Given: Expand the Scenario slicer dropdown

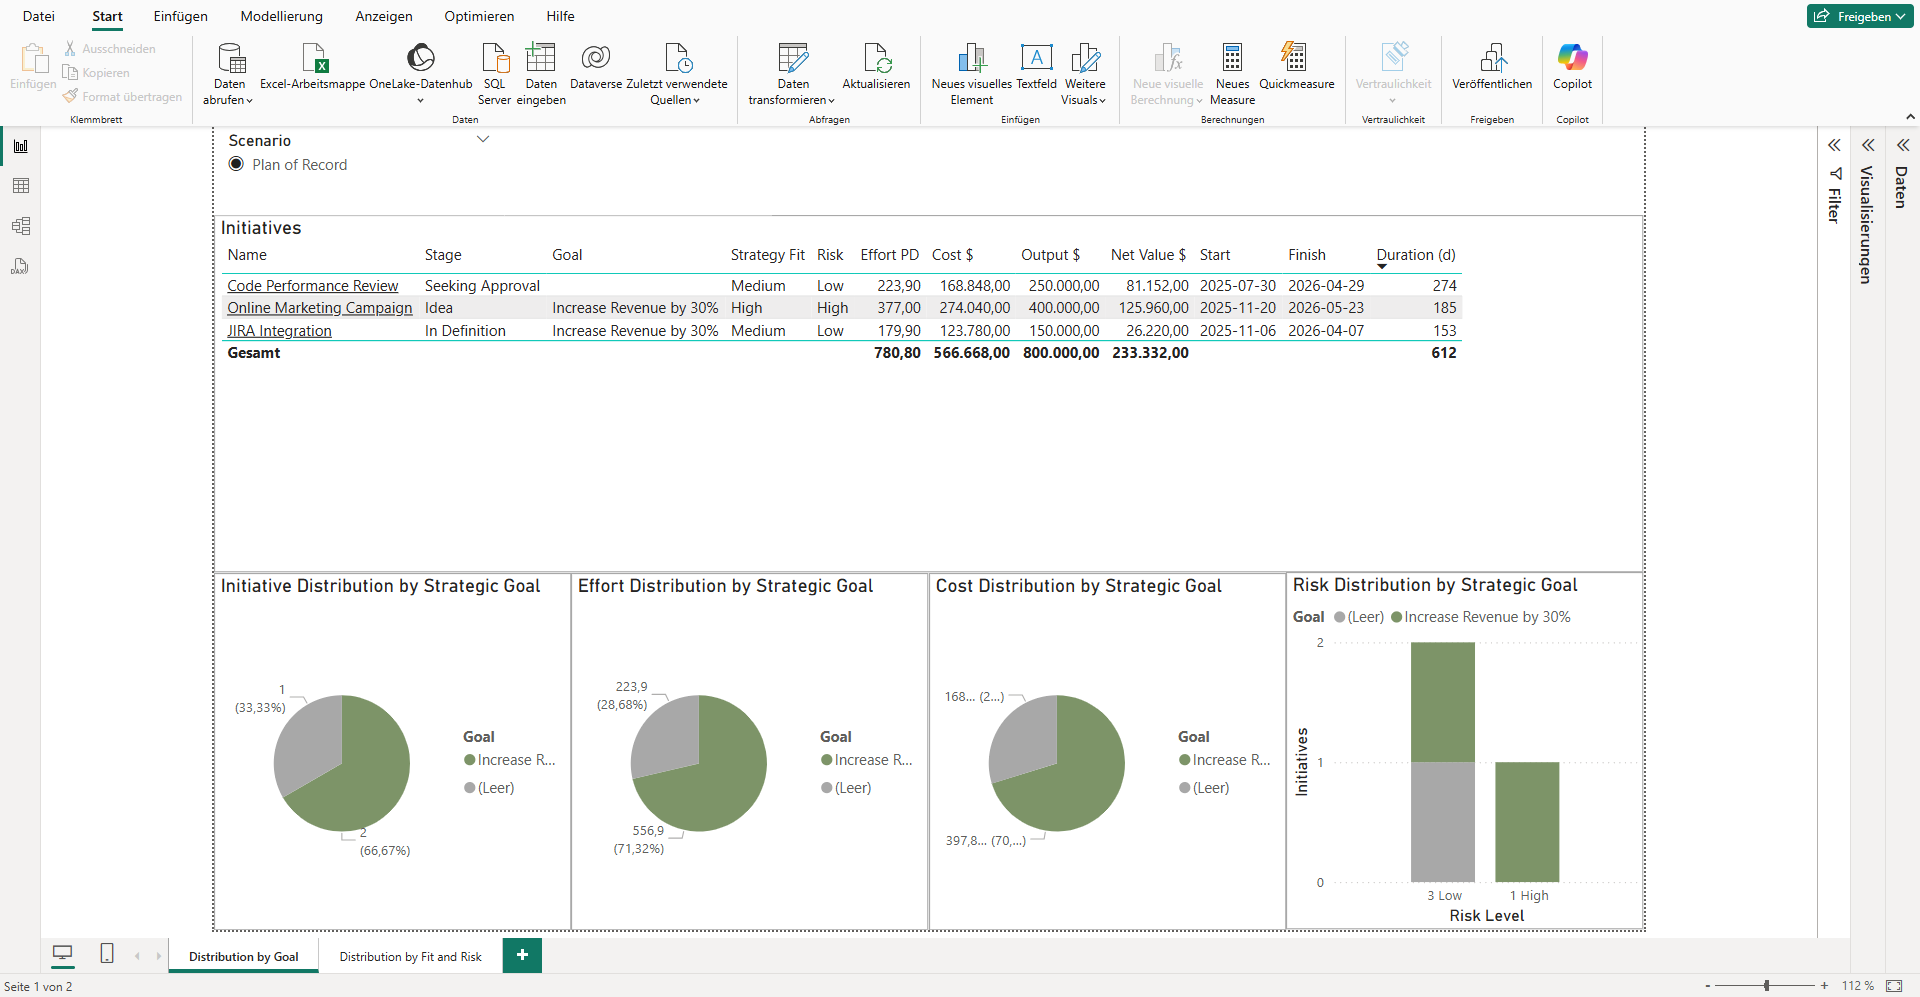Looking at the screenshot, I should tap(483, 139).
